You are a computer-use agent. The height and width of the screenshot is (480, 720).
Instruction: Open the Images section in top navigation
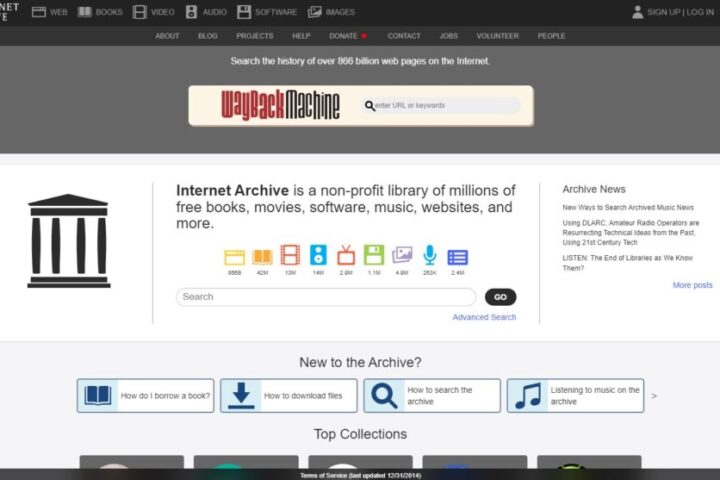331,12
